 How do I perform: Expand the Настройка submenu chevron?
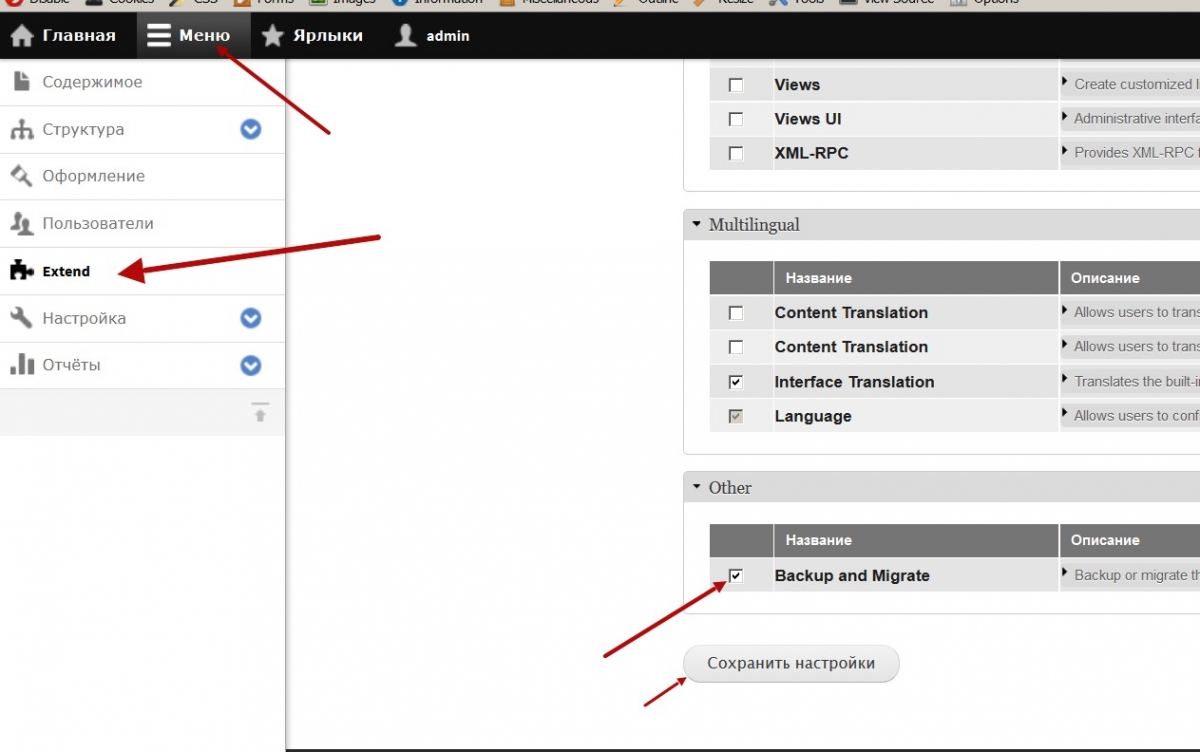coord(251,318)
